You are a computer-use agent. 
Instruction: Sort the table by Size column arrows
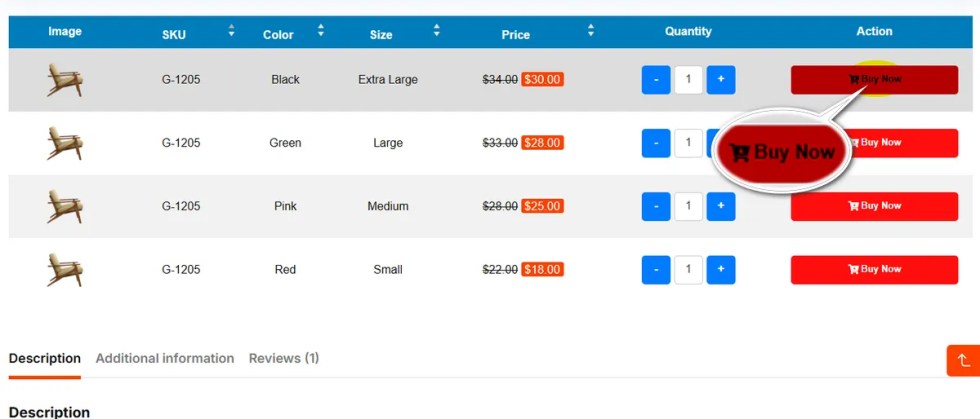pos(437,32)
